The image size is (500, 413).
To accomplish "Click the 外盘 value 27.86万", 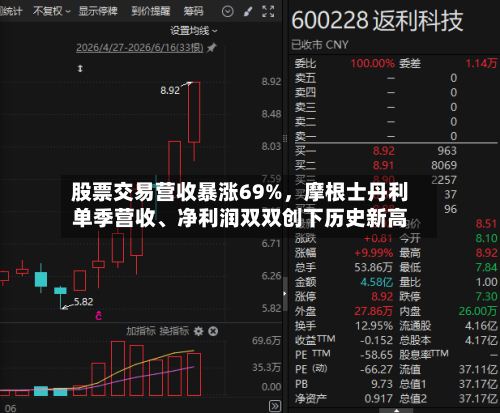I will [x=373, y=311].
